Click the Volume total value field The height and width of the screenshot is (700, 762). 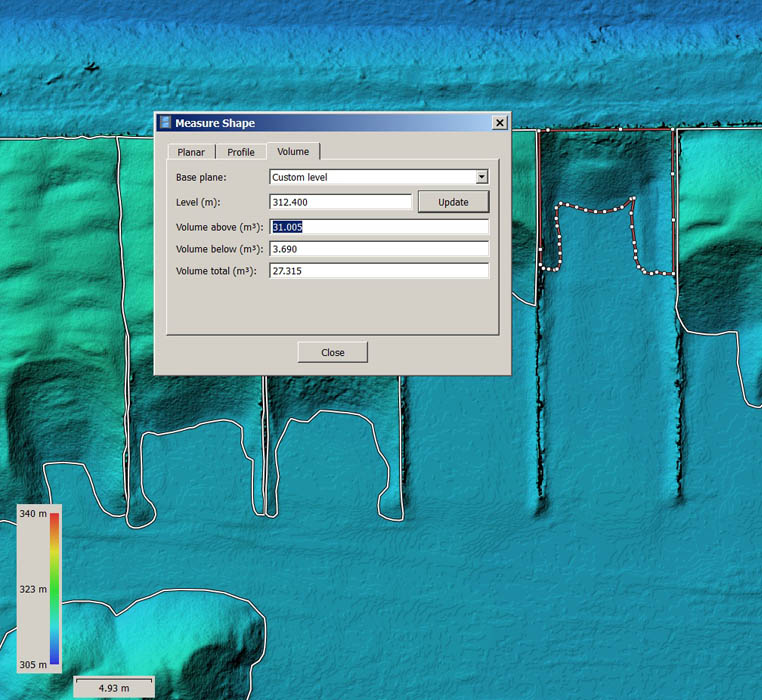pos(378,271)
